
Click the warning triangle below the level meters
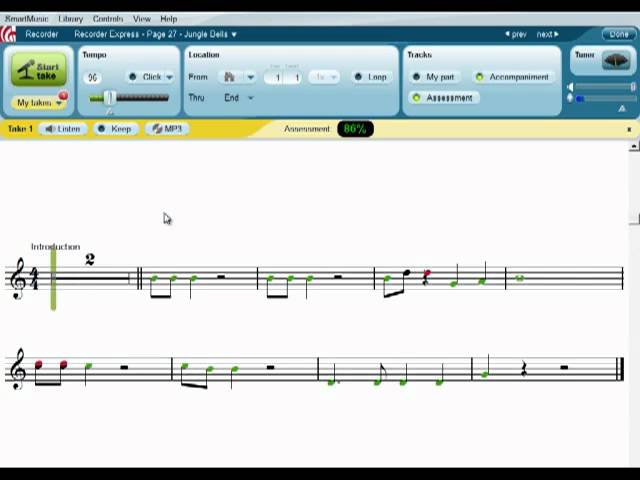(x=622, y=109)
